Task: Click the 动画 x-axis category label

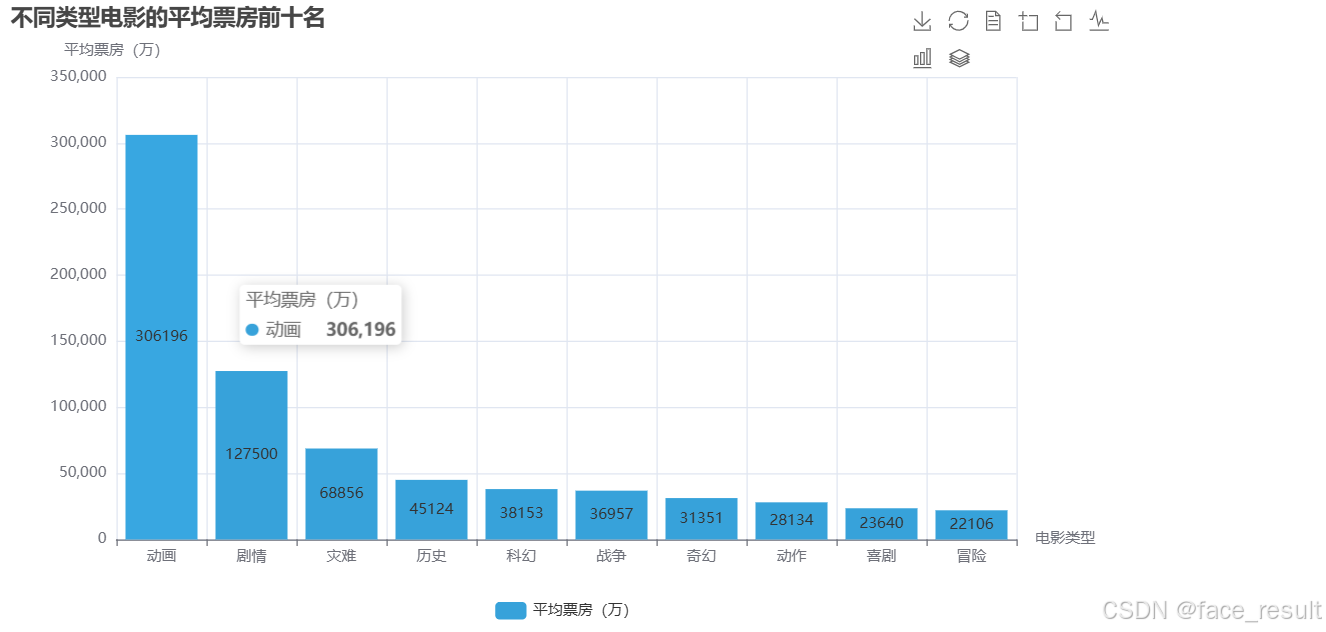Action: pyautogui.click(x=161, y=556)
